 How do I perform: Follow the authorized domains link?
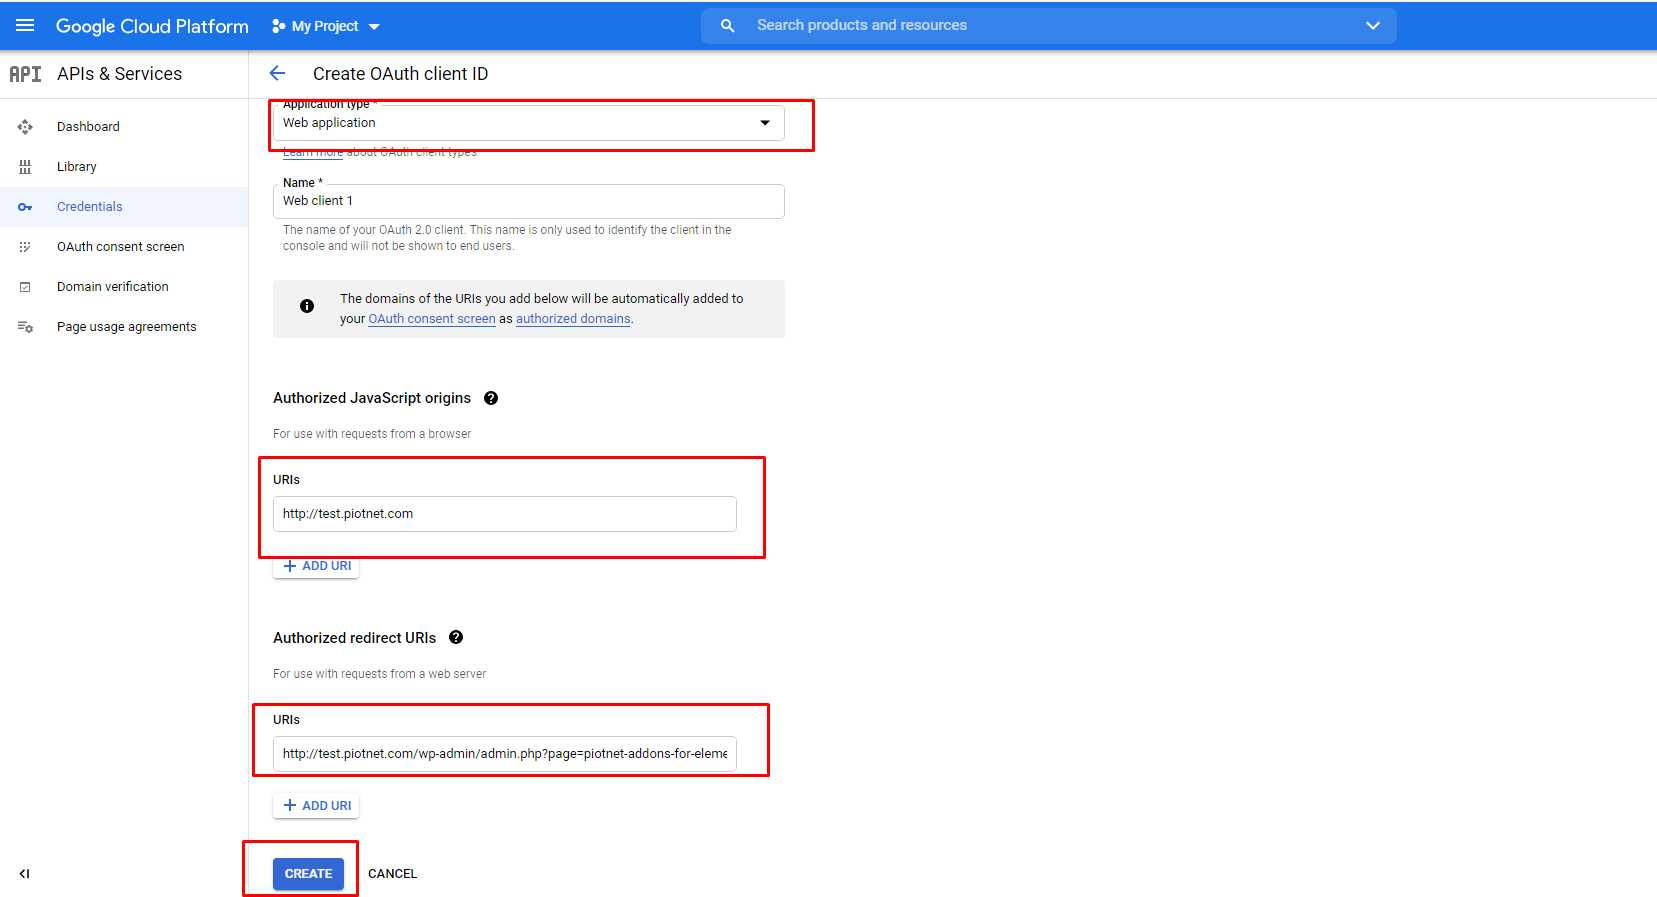point(573,319)
